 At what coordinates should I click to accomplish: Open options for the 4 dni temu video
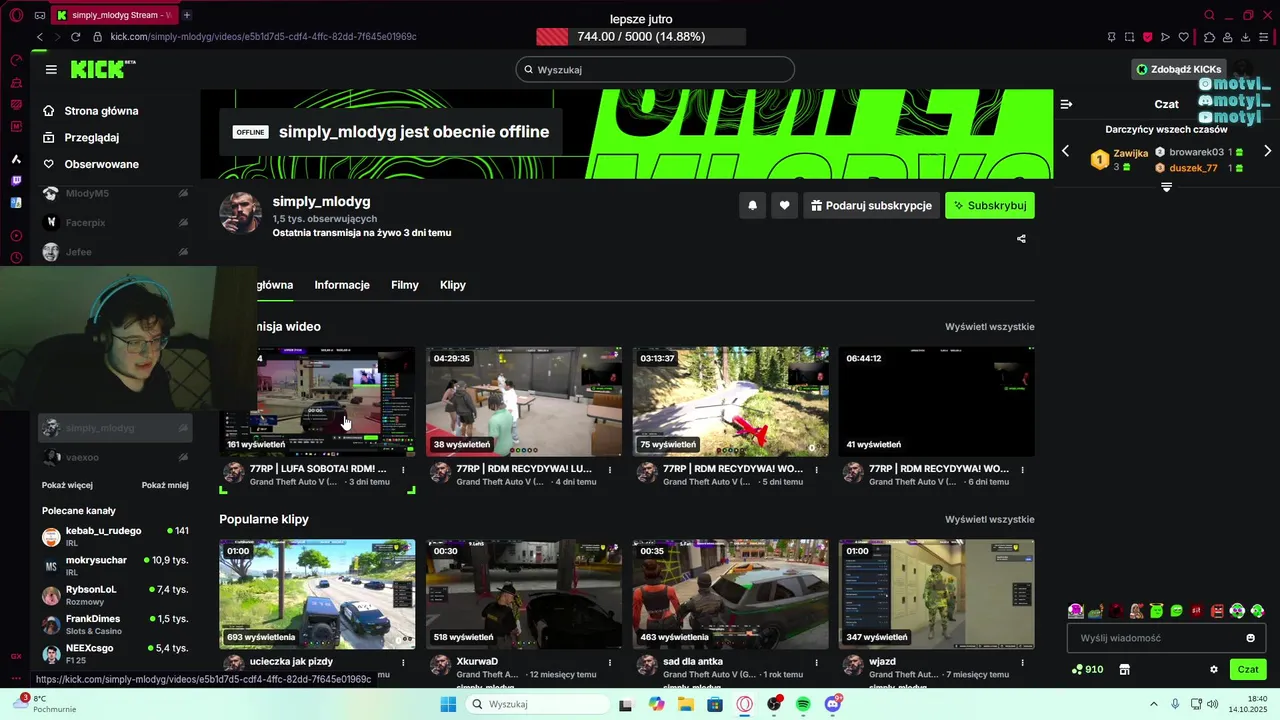pos(610,469)
